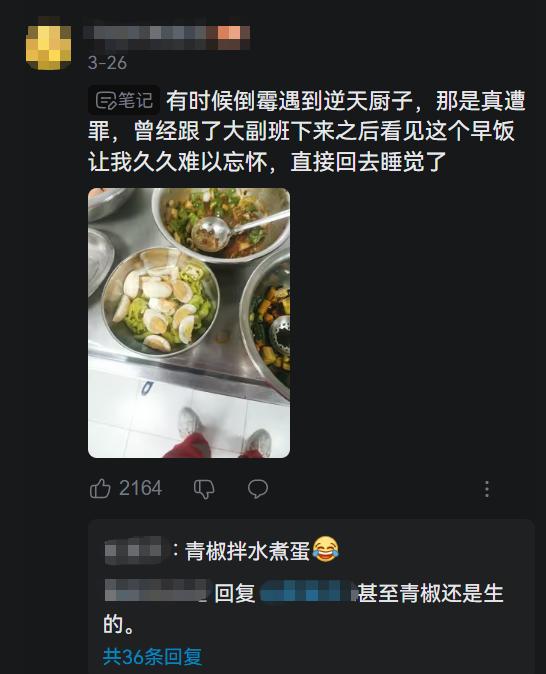The image size is (546, 674).
Task: Like the comment with the thumbs-up icon
Action: pos(100,489)
